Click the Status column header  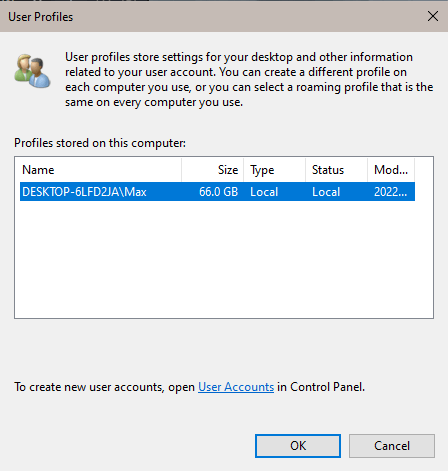point(337,170)
